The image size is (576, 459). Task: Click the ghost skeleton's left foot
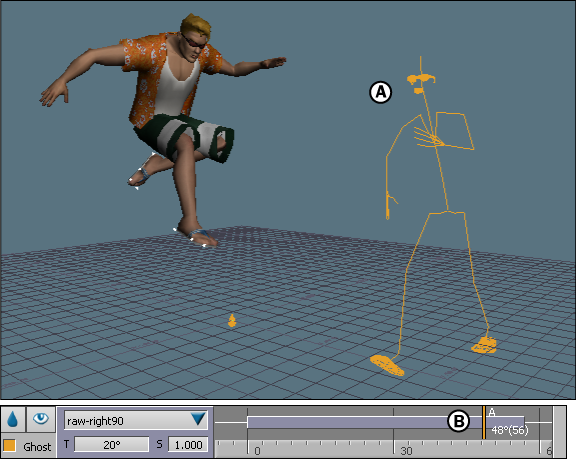click(484, 345)
